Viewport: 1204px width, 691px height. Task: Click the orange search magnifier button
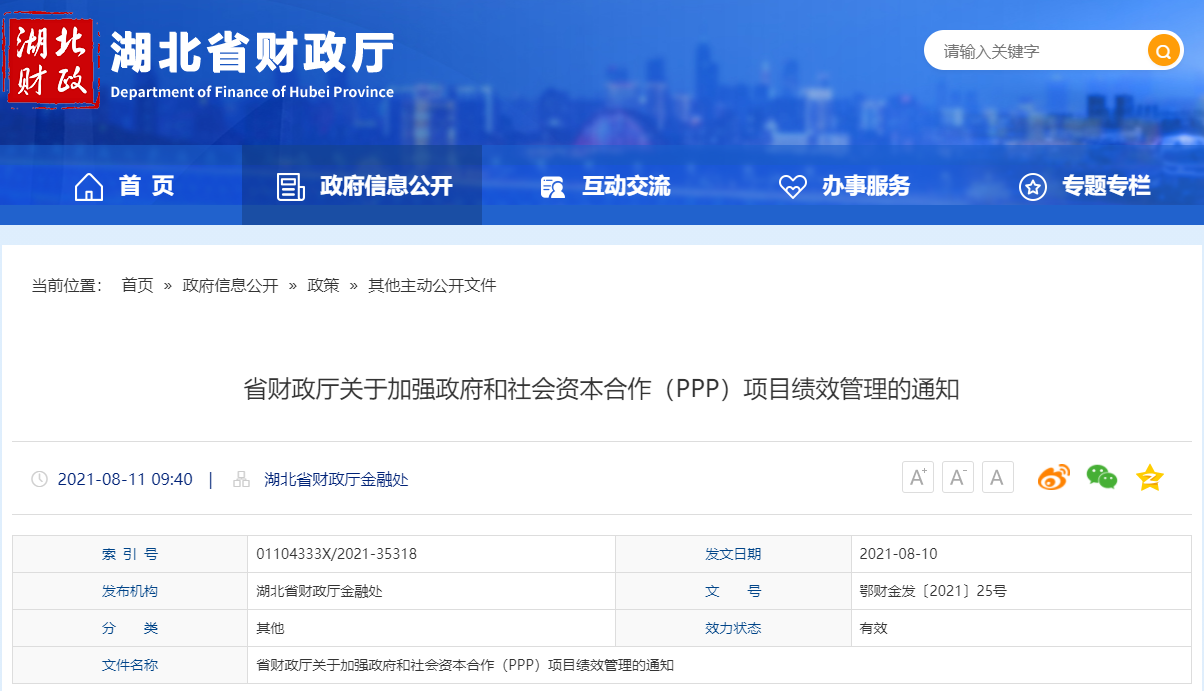pos(1163,50)
